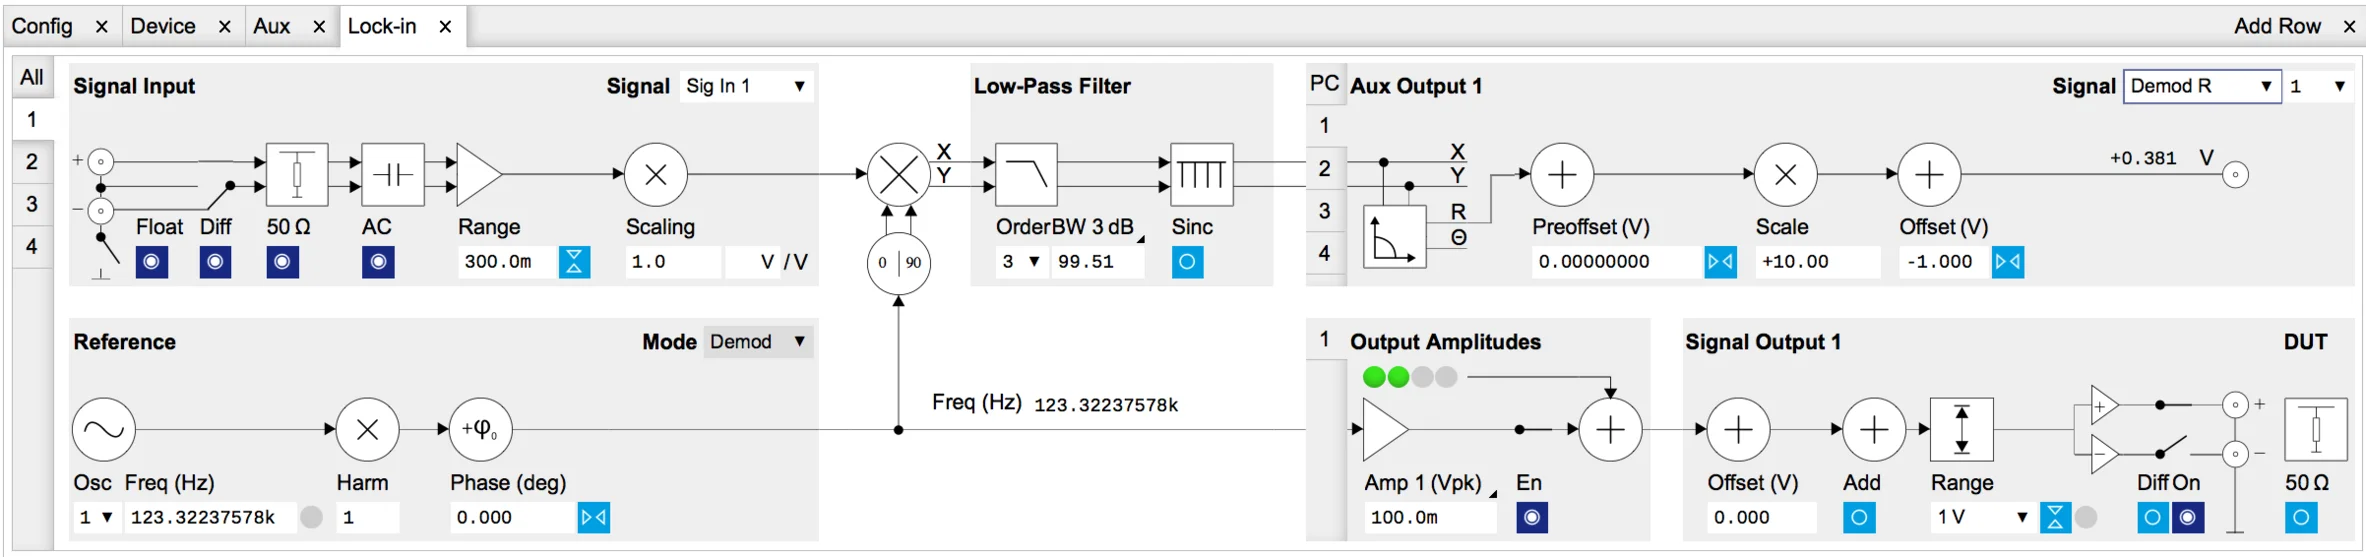Click the Signal Output Range block icon

click(x=1962, y=430)
